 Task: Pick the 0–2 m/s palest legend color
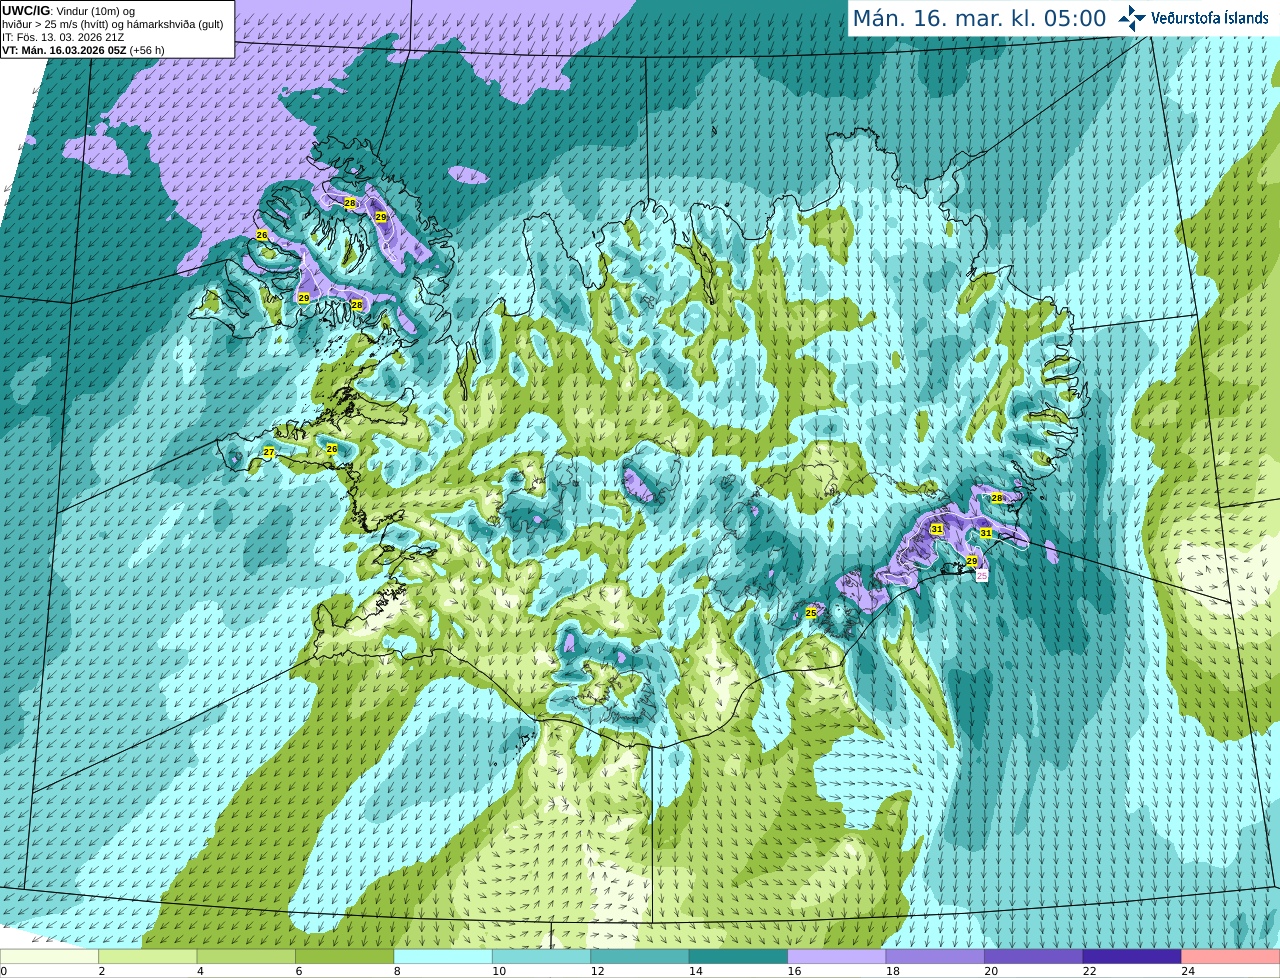49,956
